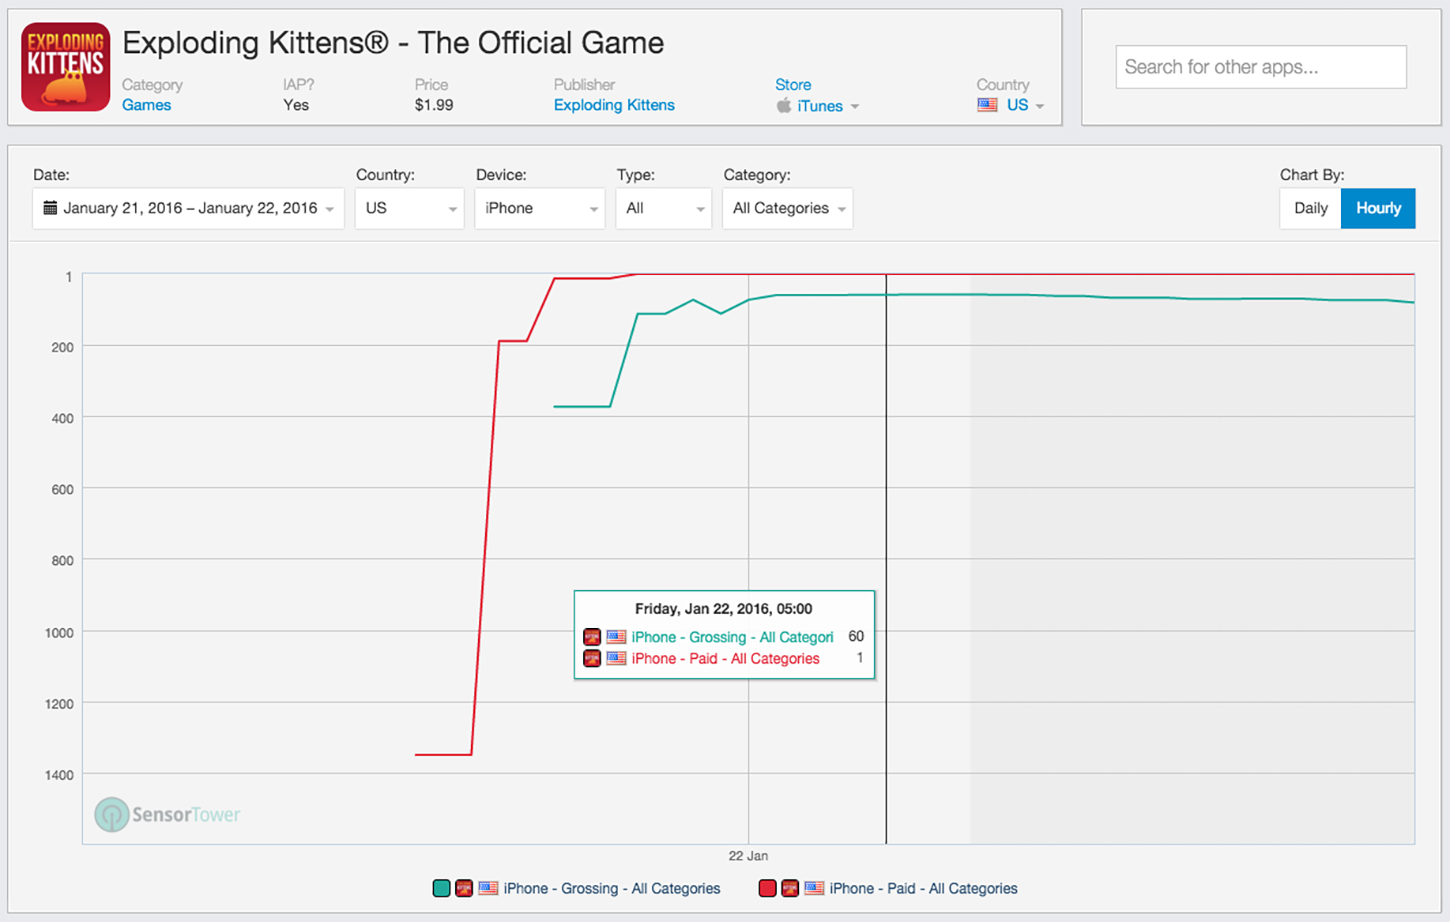
Task: Click app icon in Grossing legend entry
Action: coord(464,888)
